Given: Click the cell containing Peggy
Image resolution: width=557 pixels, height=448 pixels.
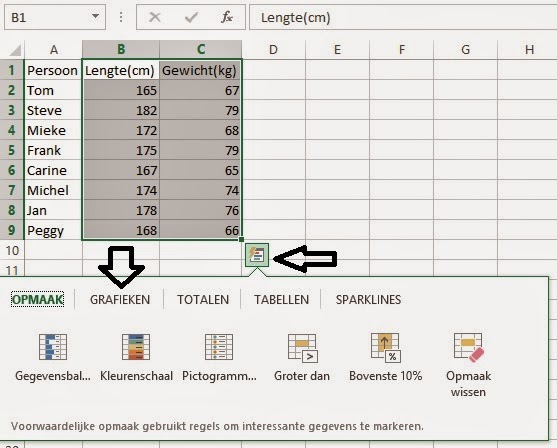Looking at the screenshot, I should (53, 230).
